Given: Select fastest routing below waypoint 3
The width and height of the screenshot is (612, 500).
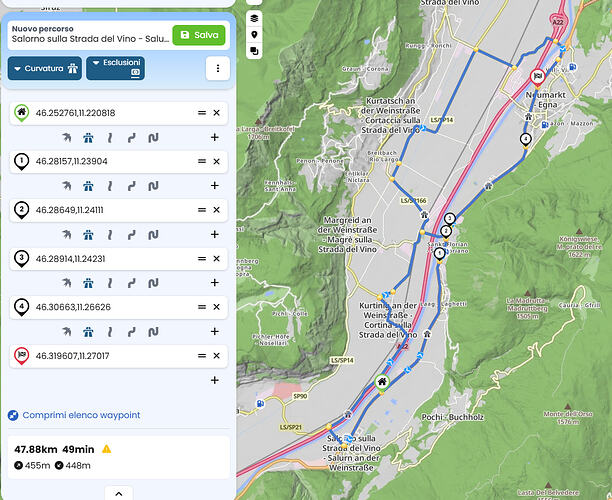Looking at the screenshot, I should (67, 283).
